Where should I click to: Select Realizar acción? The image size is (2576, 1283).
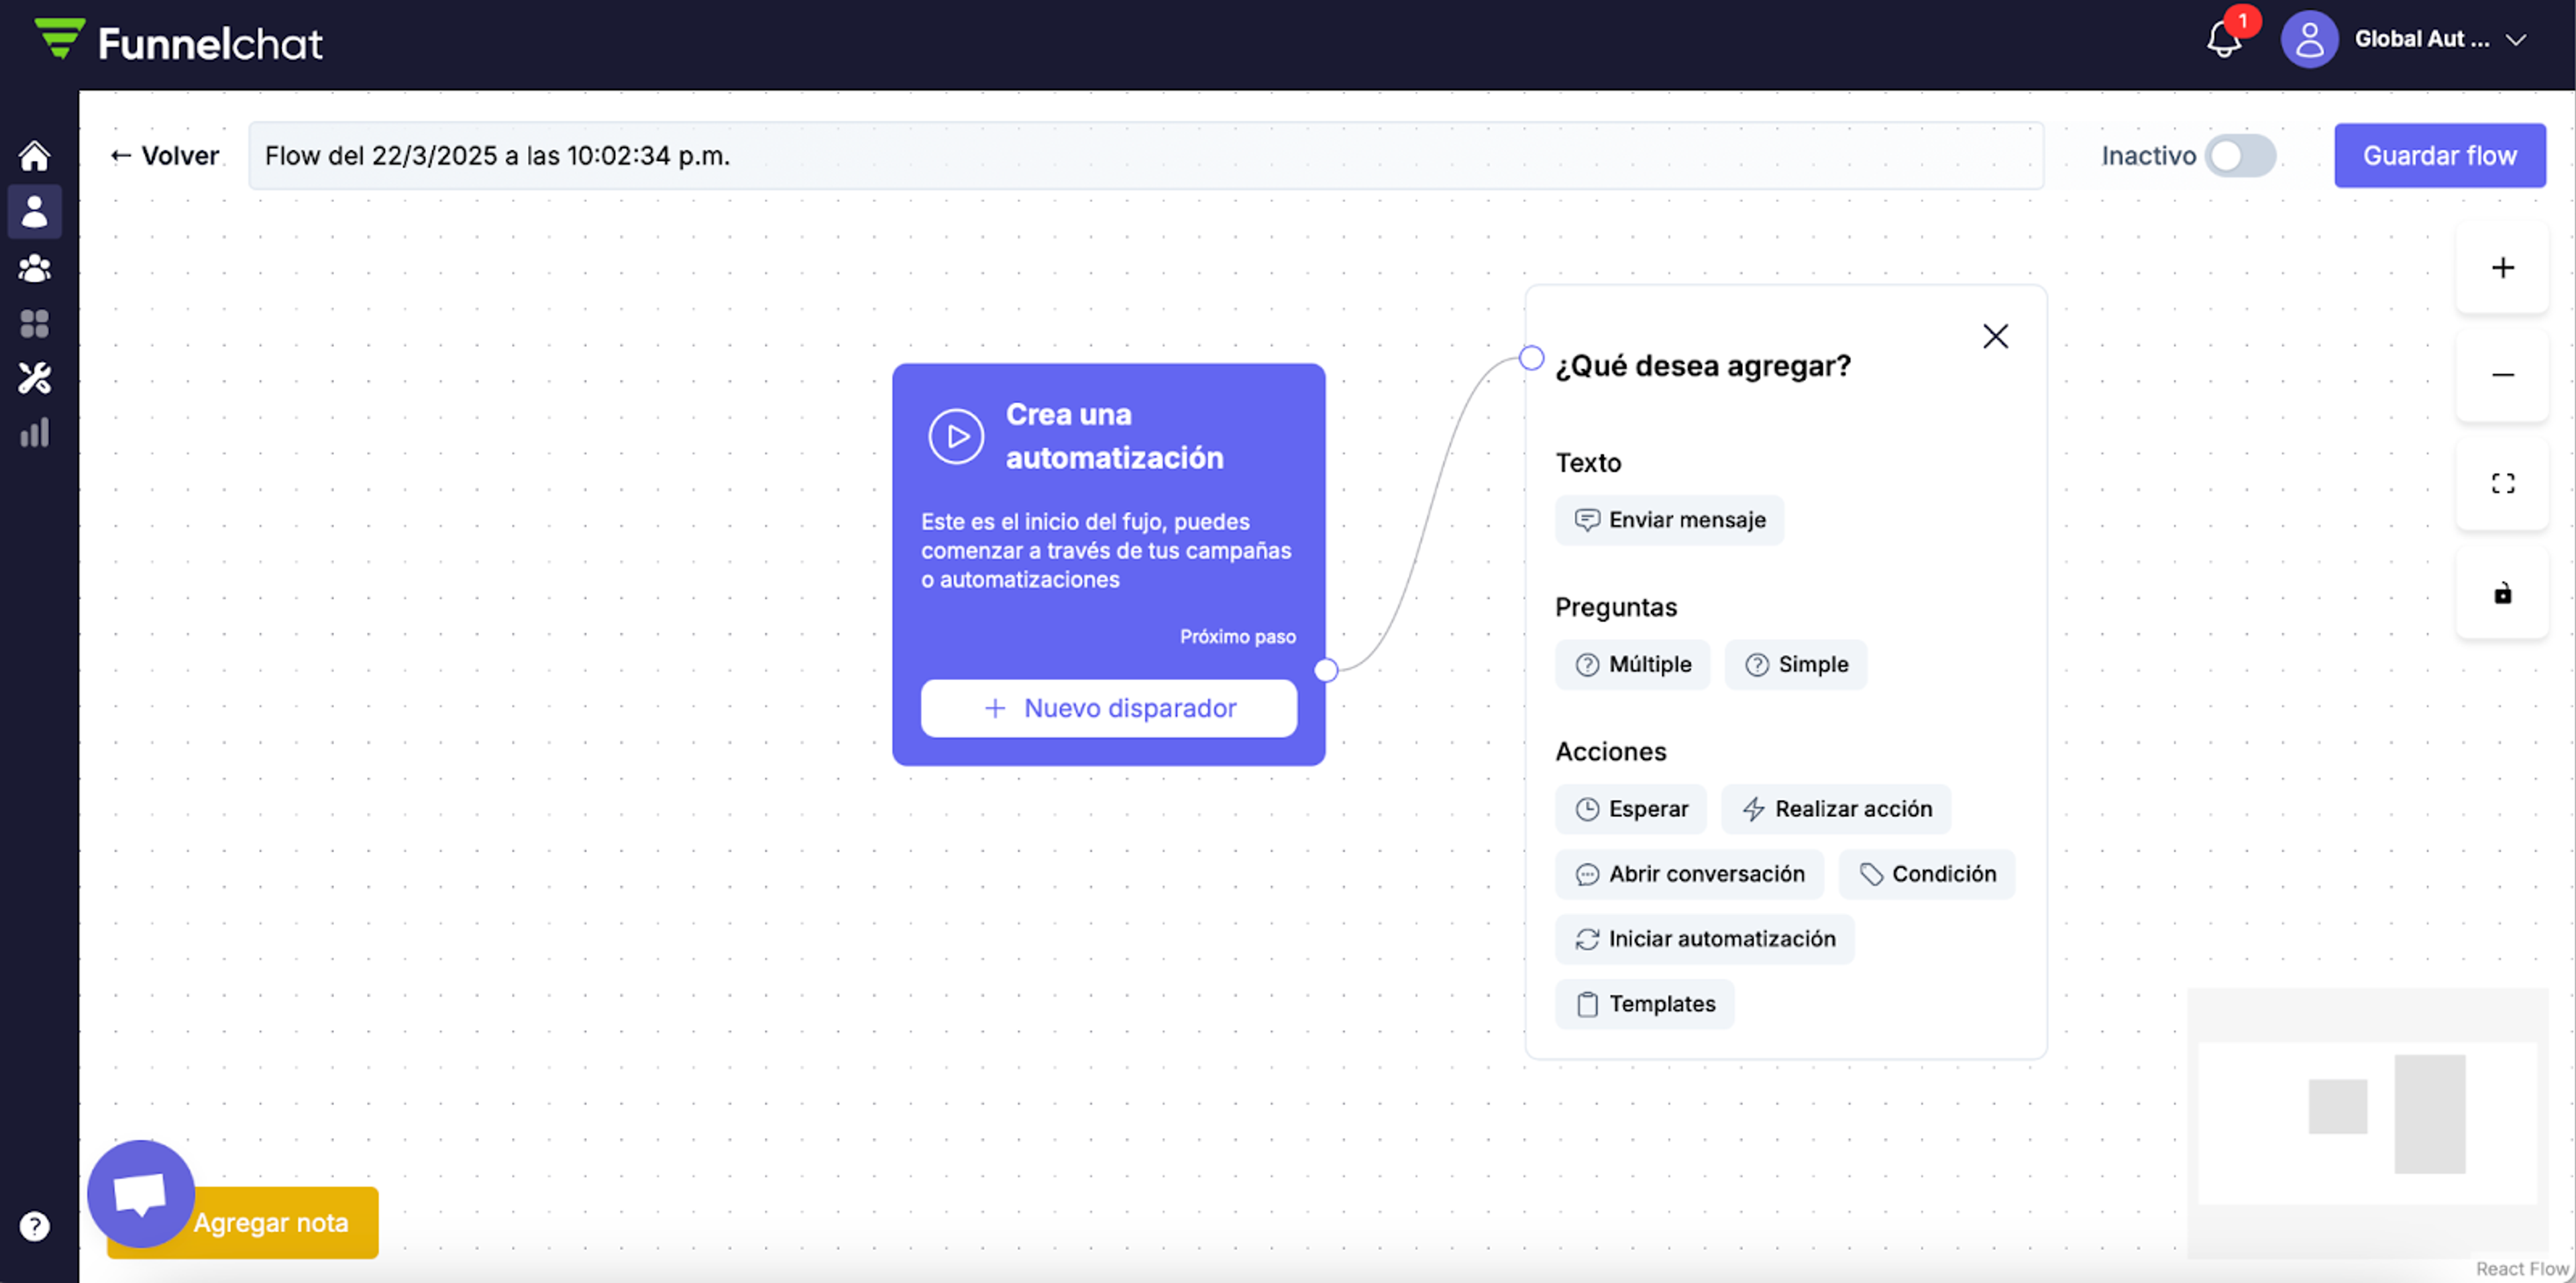pyautogui.click(x=1836, y=809)
